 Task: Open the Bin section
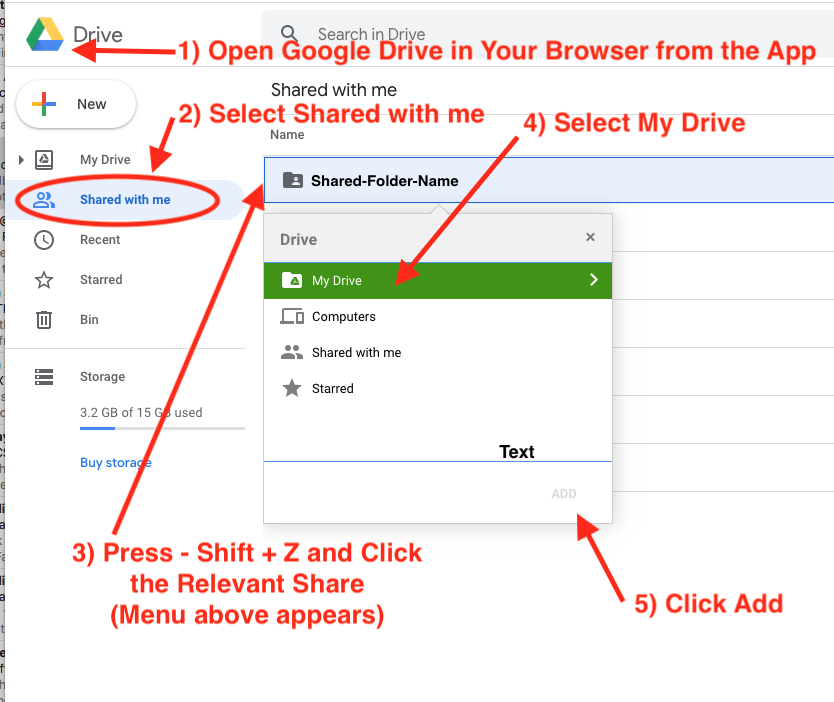[89, 320]
